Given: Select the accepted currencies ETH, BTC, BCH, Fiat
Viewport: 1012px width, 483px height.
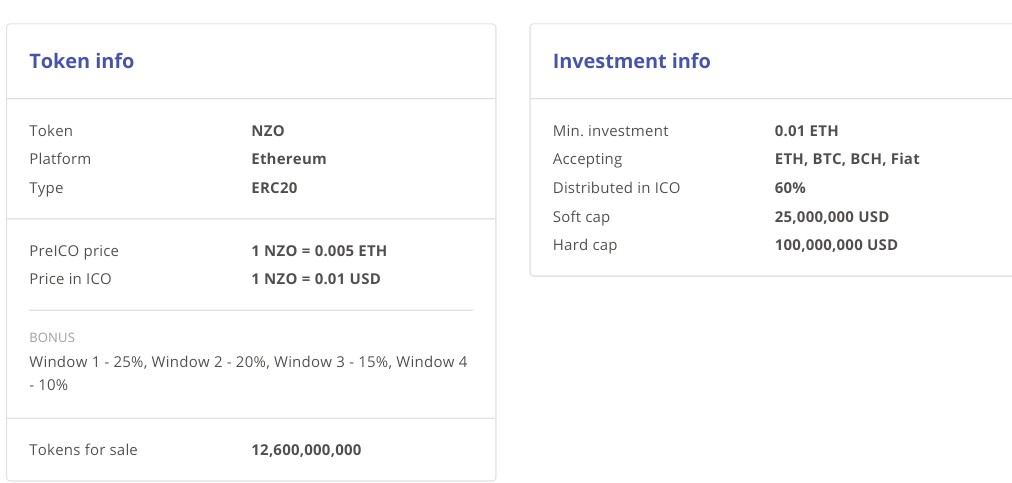Looking at the screenshot, I should 847,159.
